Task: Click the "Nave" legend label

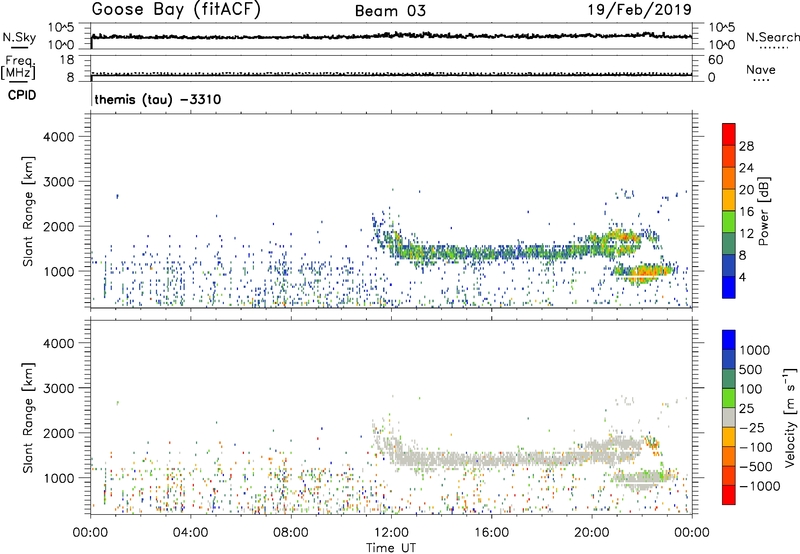Action: [x=761, y=70]
